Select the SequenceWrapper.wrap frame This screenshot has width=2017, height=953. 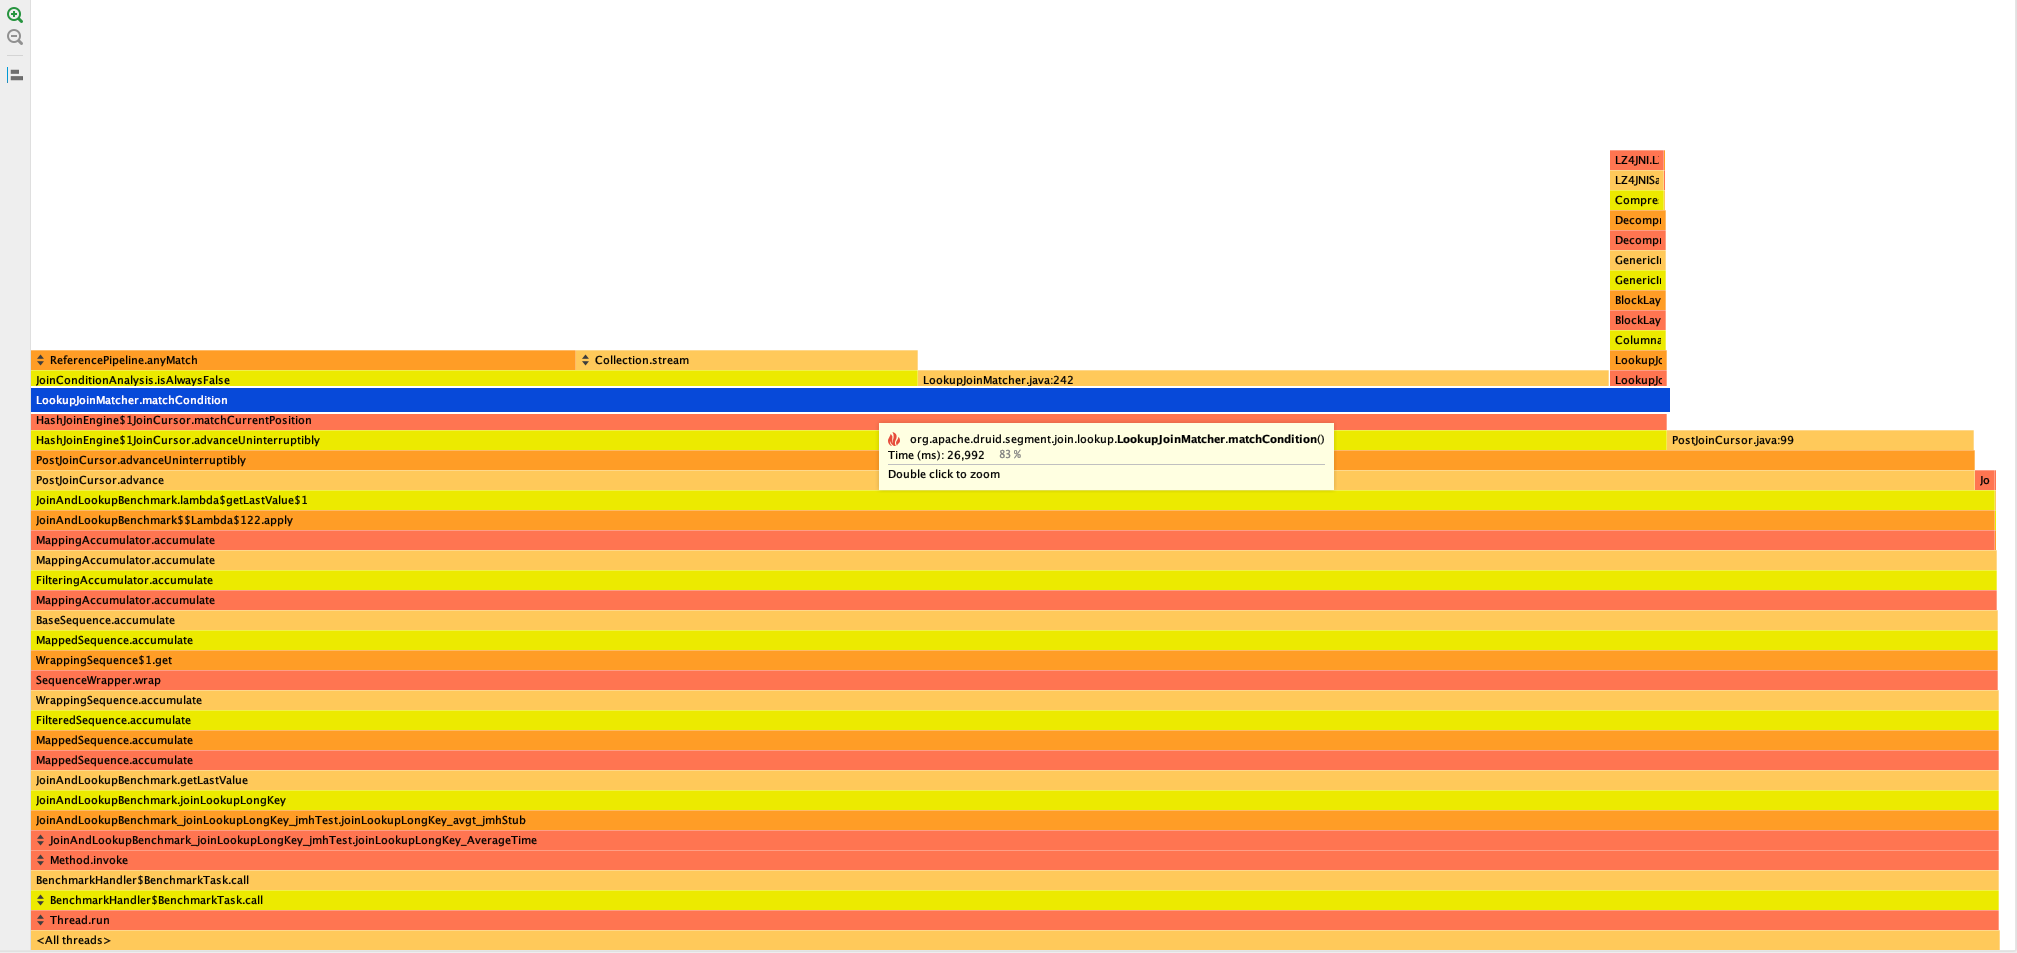[1015, 680]
